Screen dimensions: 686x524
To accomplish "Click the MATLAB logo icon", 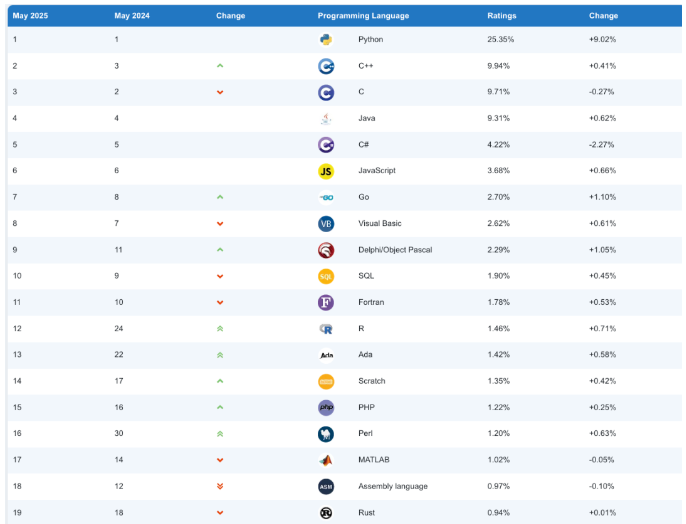I will [x=326, y=460].
